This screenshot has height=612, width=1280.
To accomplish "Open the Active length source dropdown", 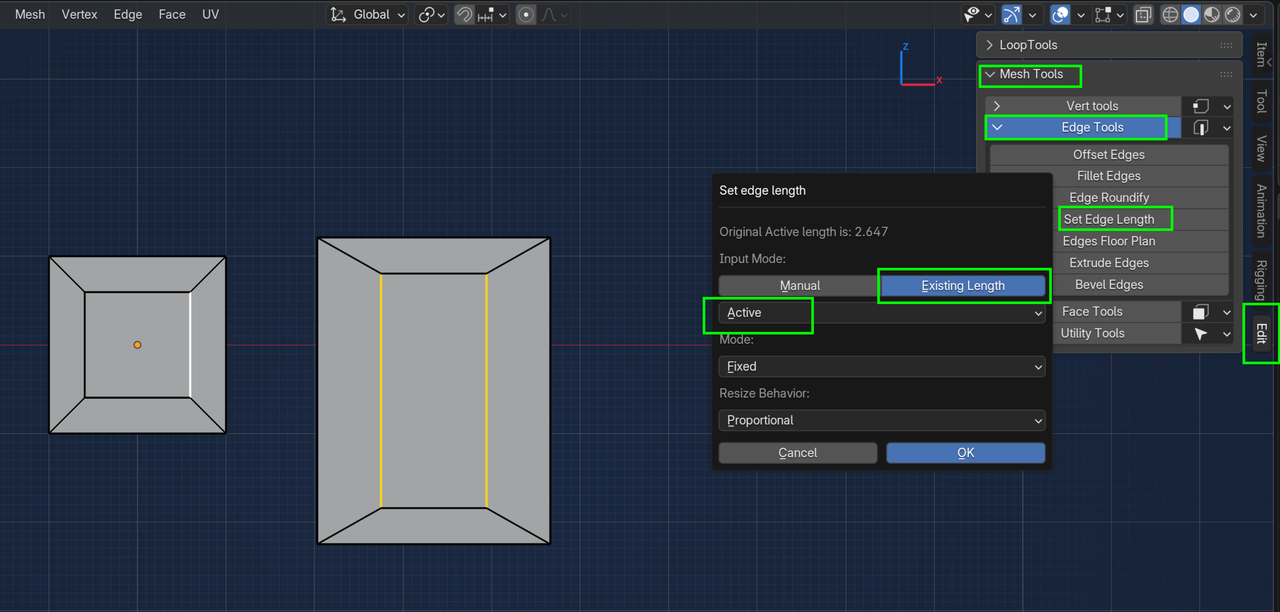I will [882, 313].
